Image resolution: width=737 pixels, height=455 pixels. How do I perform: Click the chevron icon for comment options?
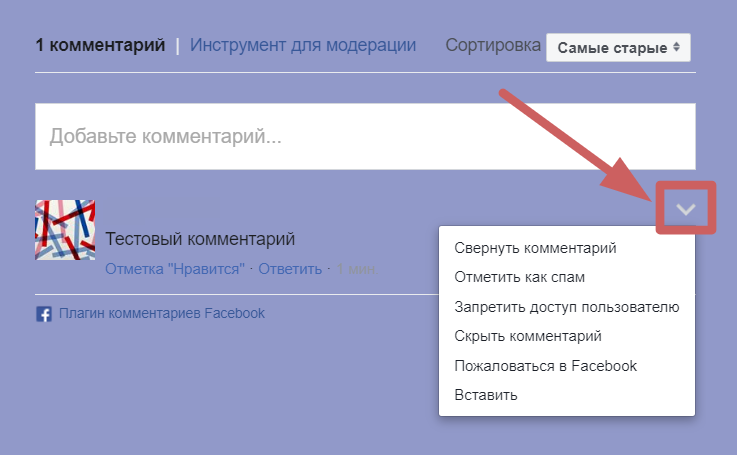pos(685,209)
